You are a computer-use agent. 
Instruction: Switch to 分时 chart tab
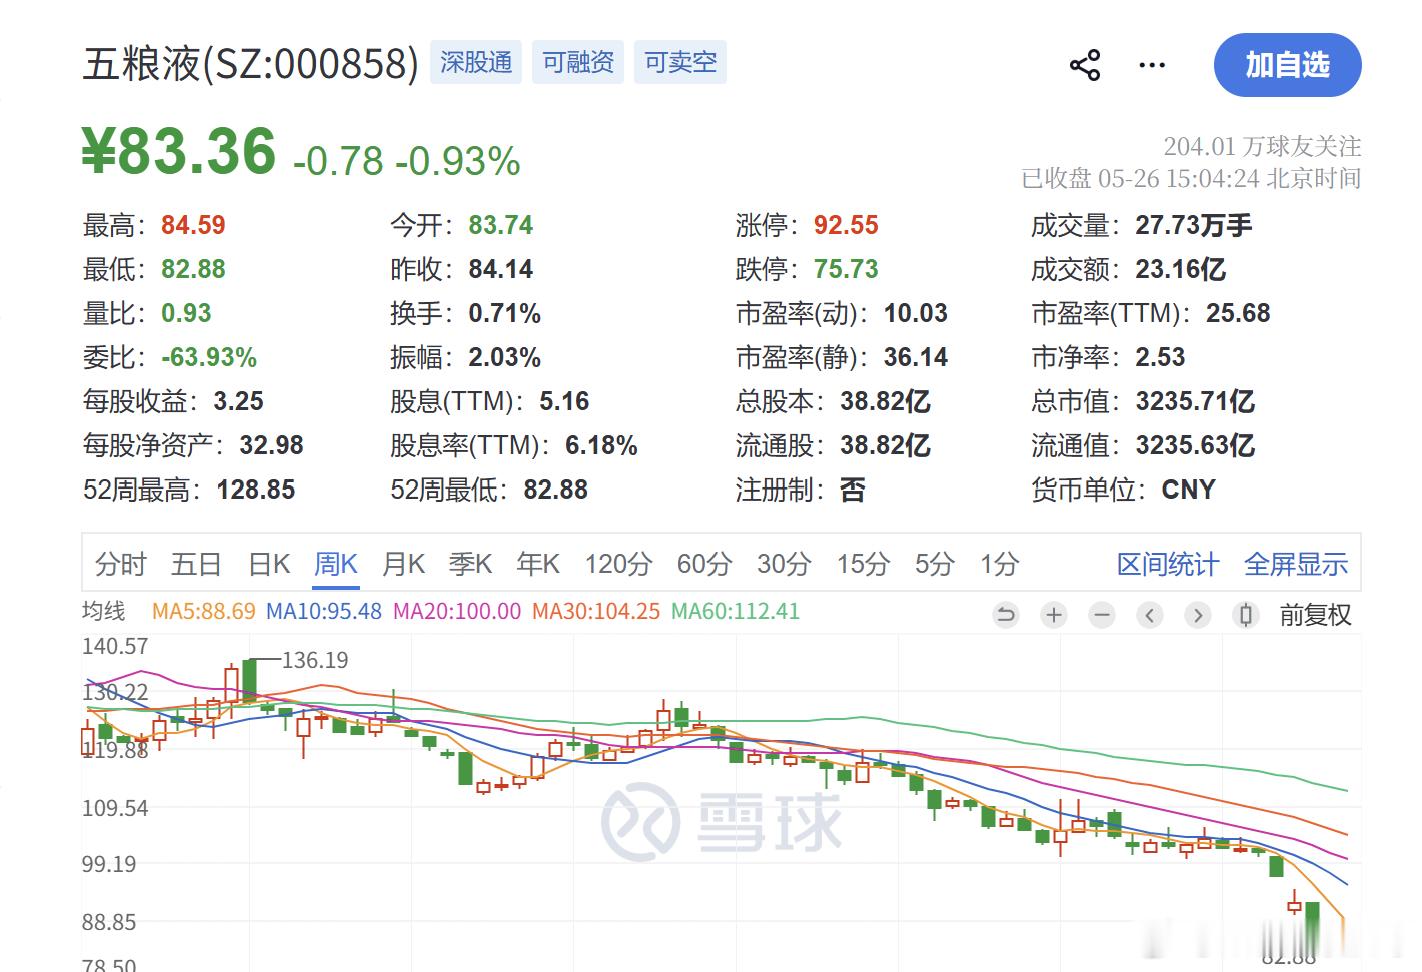[120, 564]
